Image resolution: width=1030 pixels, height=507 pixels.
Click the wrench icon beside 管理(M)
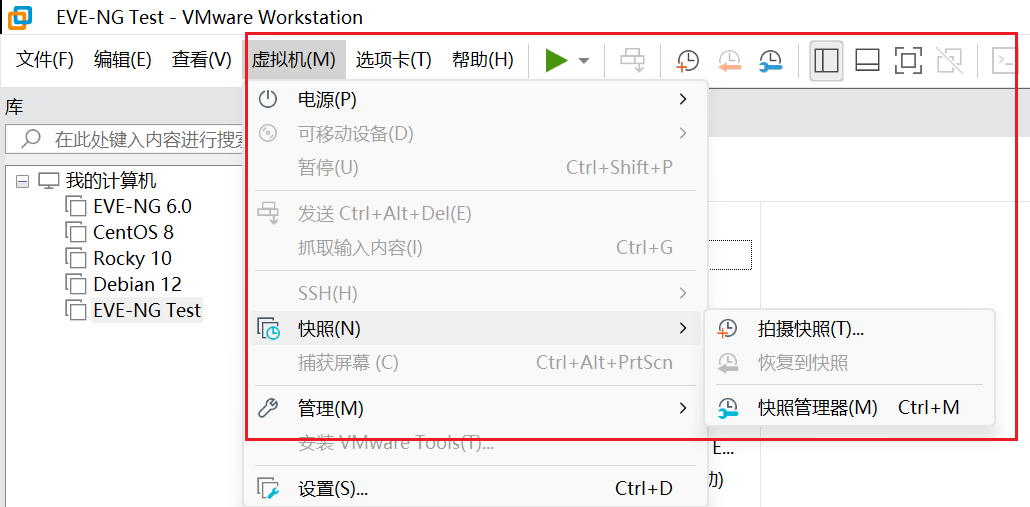[267, 408]
